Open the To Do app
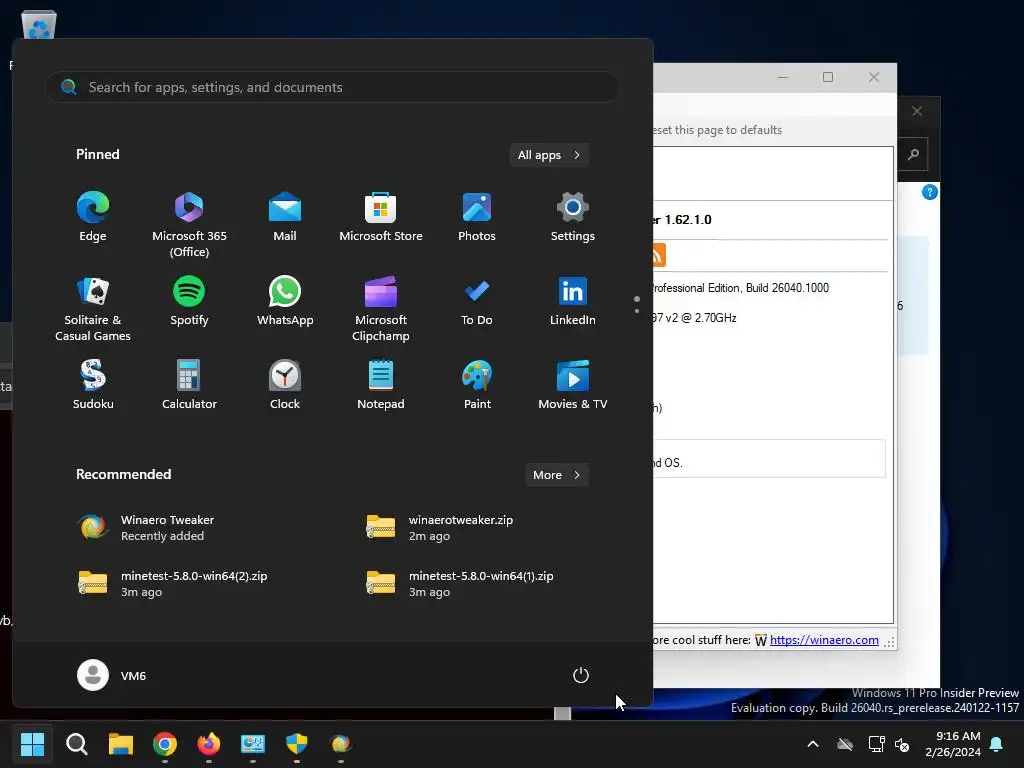The width and height of the screenshot is (1024, 768). [x=477, y=302]
